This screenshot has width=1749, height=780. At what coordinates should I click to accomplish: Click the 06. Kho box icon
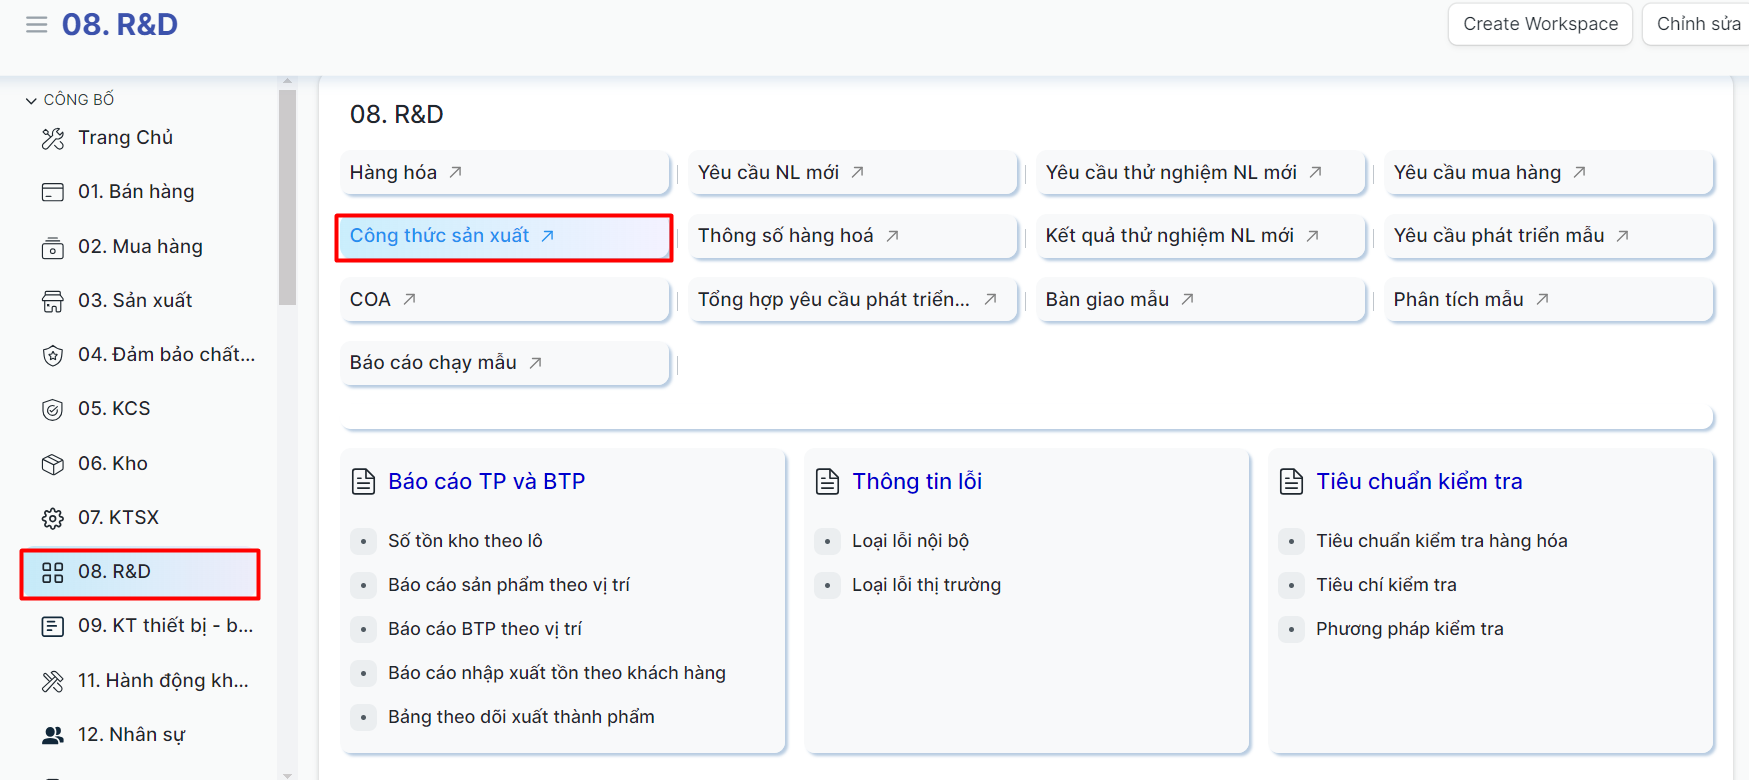[53, 464]
